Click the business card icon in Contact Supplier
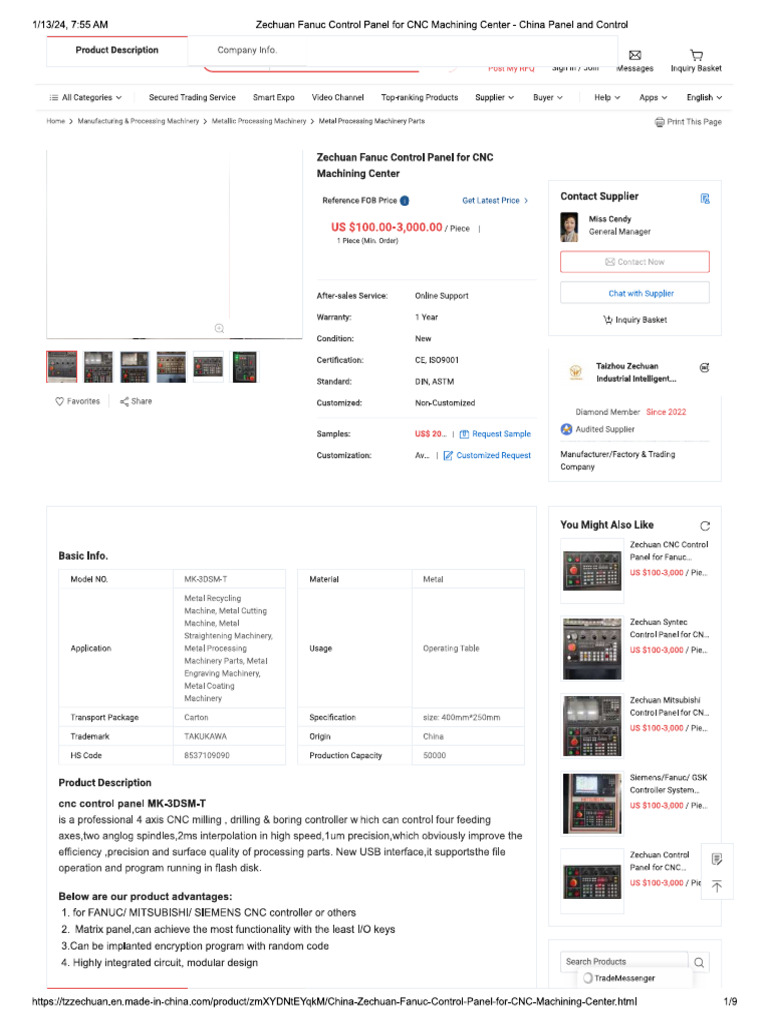Image resolution: width=768 pixels, height=1024 pixels. [705, 199]
